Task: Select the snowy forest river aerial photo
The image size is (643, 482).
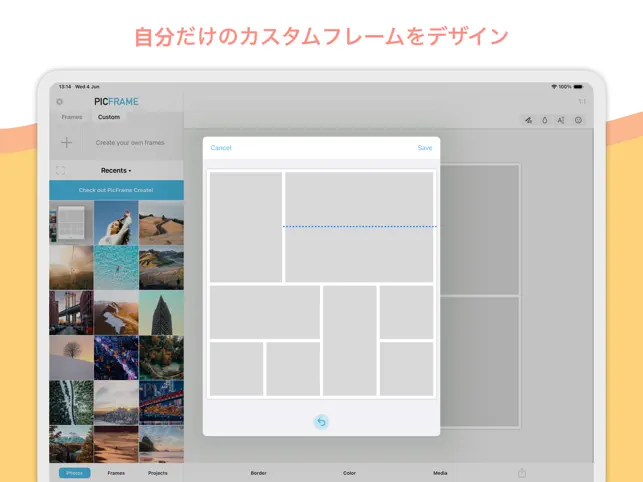Action: click(71, 402)
